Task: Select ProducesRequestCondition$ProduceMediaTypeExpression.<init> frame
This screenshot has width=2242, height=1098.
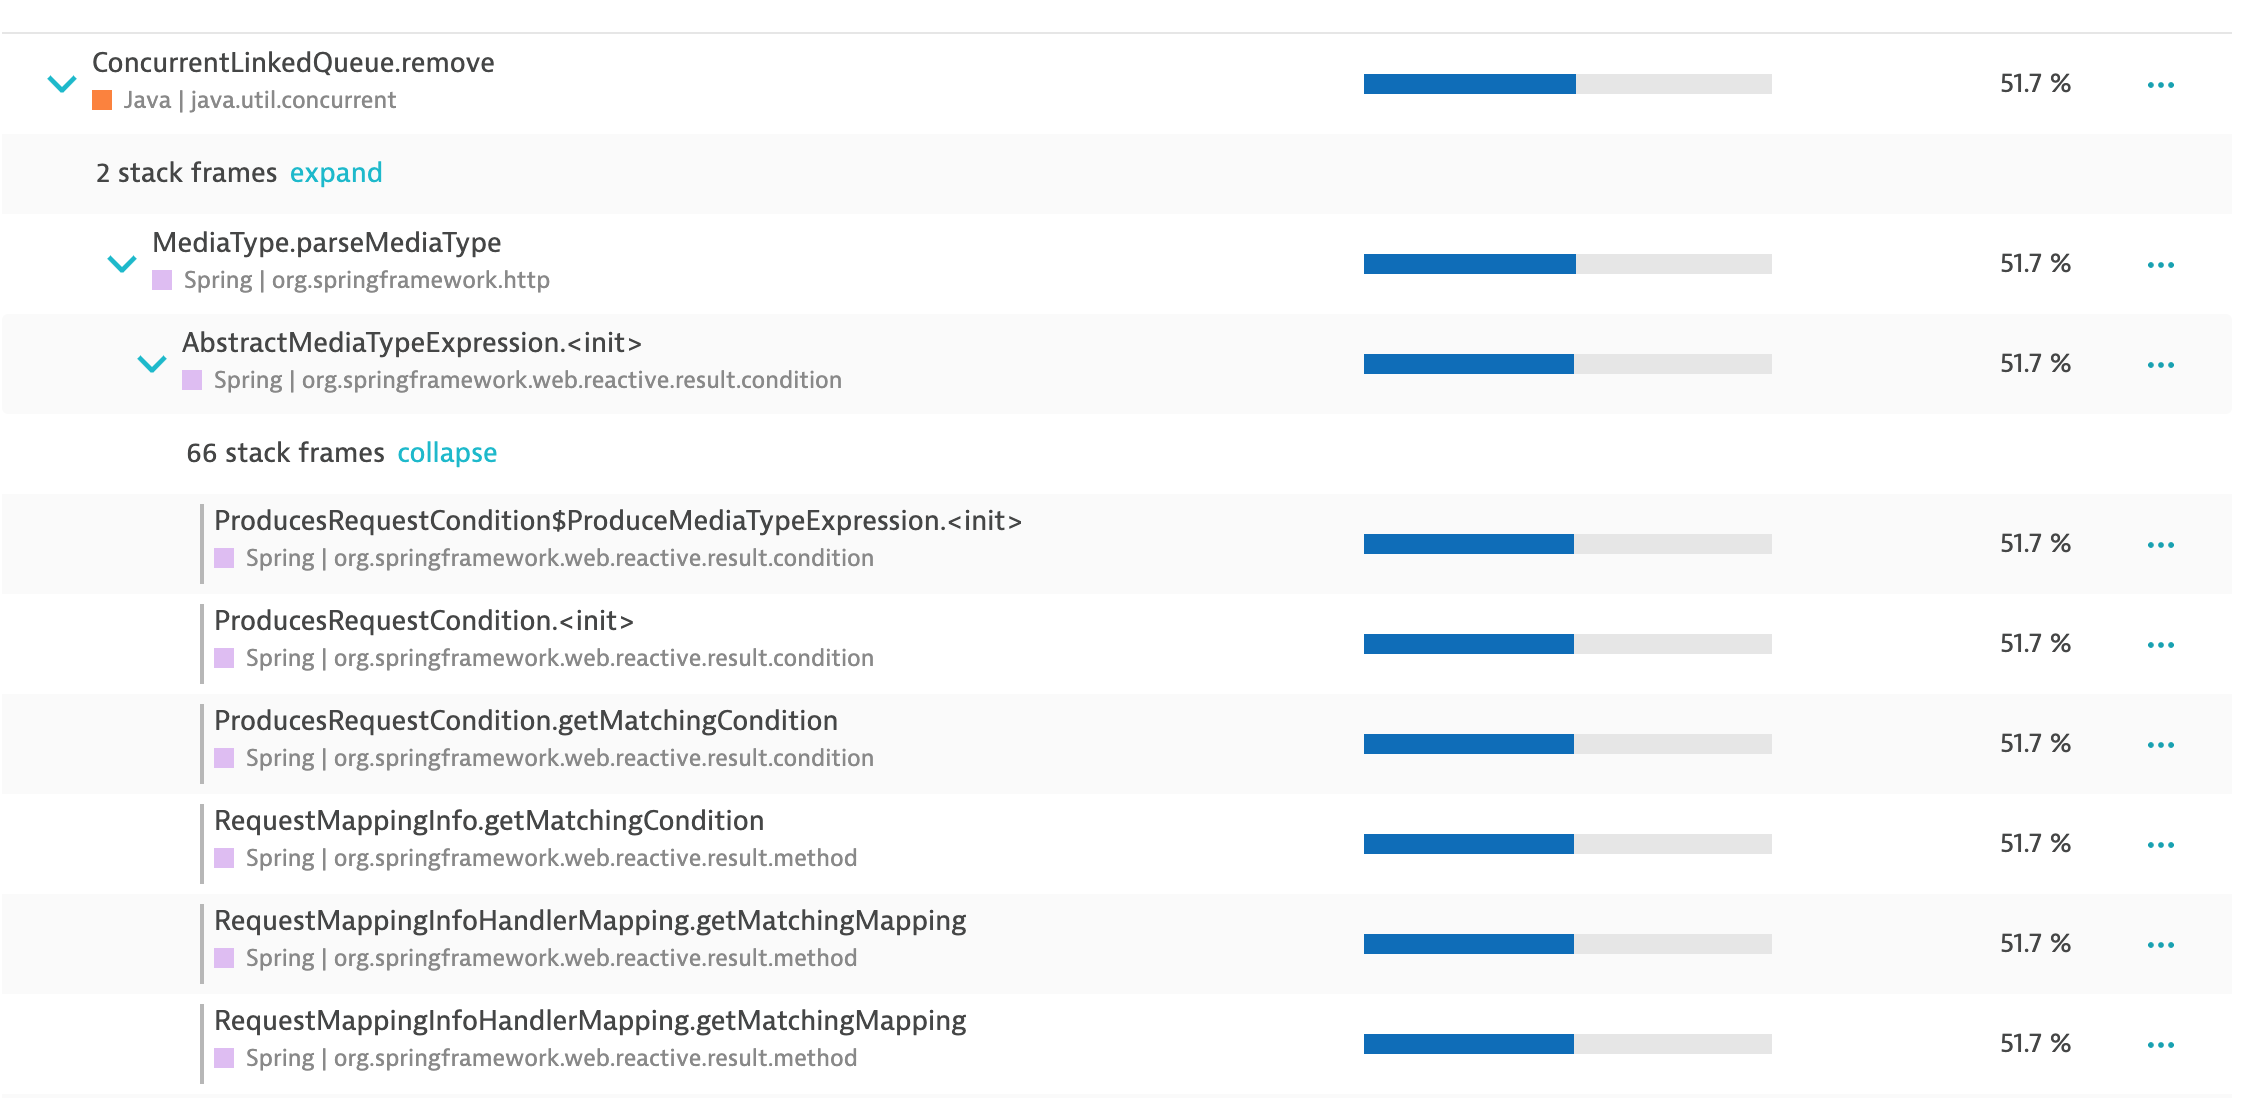Action: point(618,521)
